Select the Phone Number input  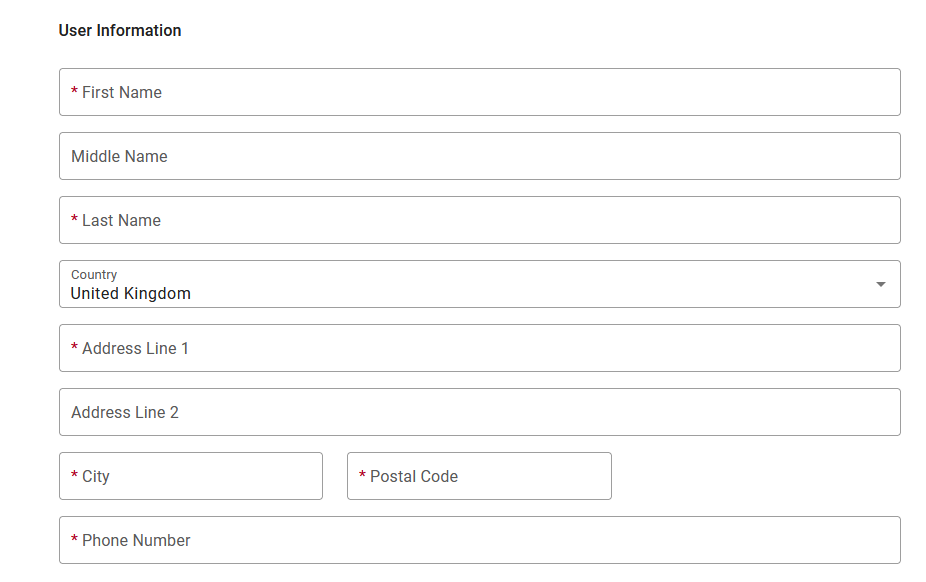click(x=480, y=540)
